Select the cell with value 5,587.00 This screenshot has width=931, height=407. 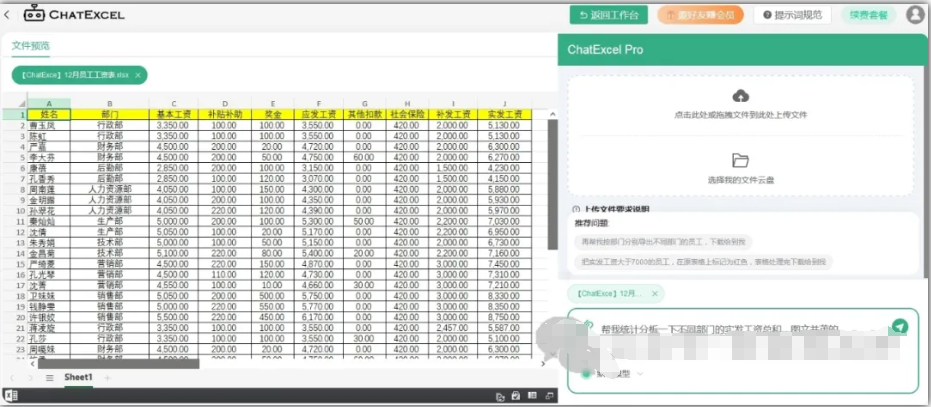[504, 327]
